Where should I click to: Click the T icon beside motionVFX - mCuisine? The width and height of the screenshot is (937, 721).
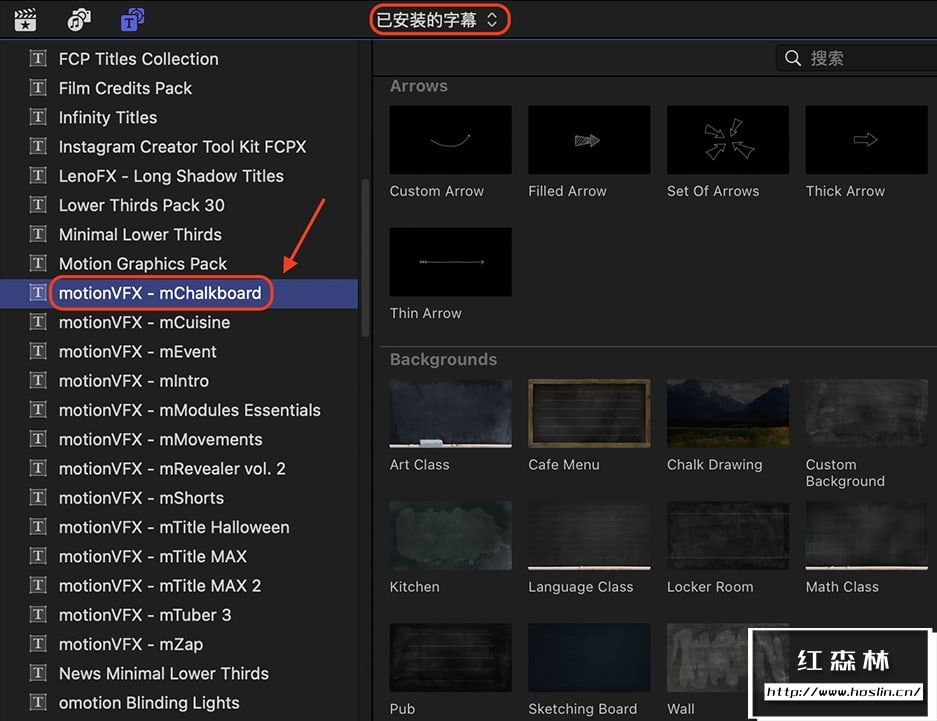coord(38,322)
